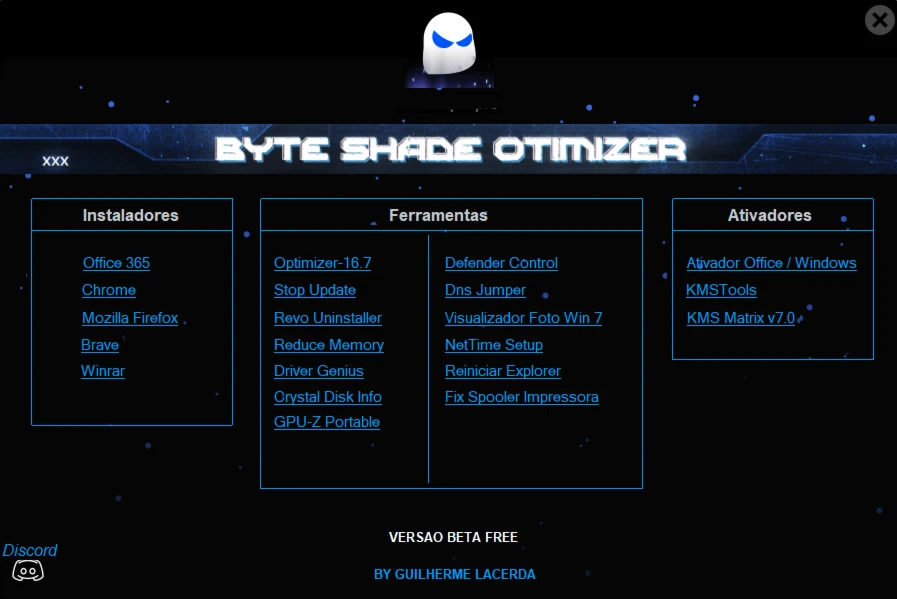Click the Stop Update link
Viewport: 897px width, 599px height.
click(x=315, y=290)
